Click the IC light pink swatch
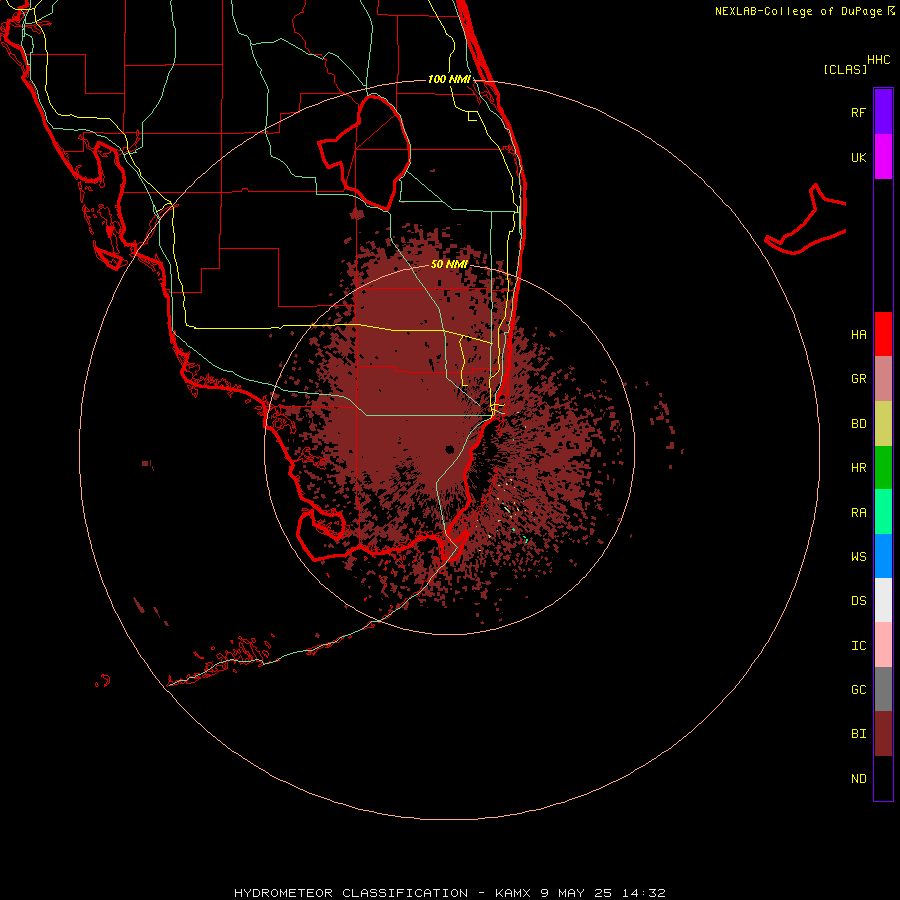Viewport: 900px width, 900px height. click(883, 645)
